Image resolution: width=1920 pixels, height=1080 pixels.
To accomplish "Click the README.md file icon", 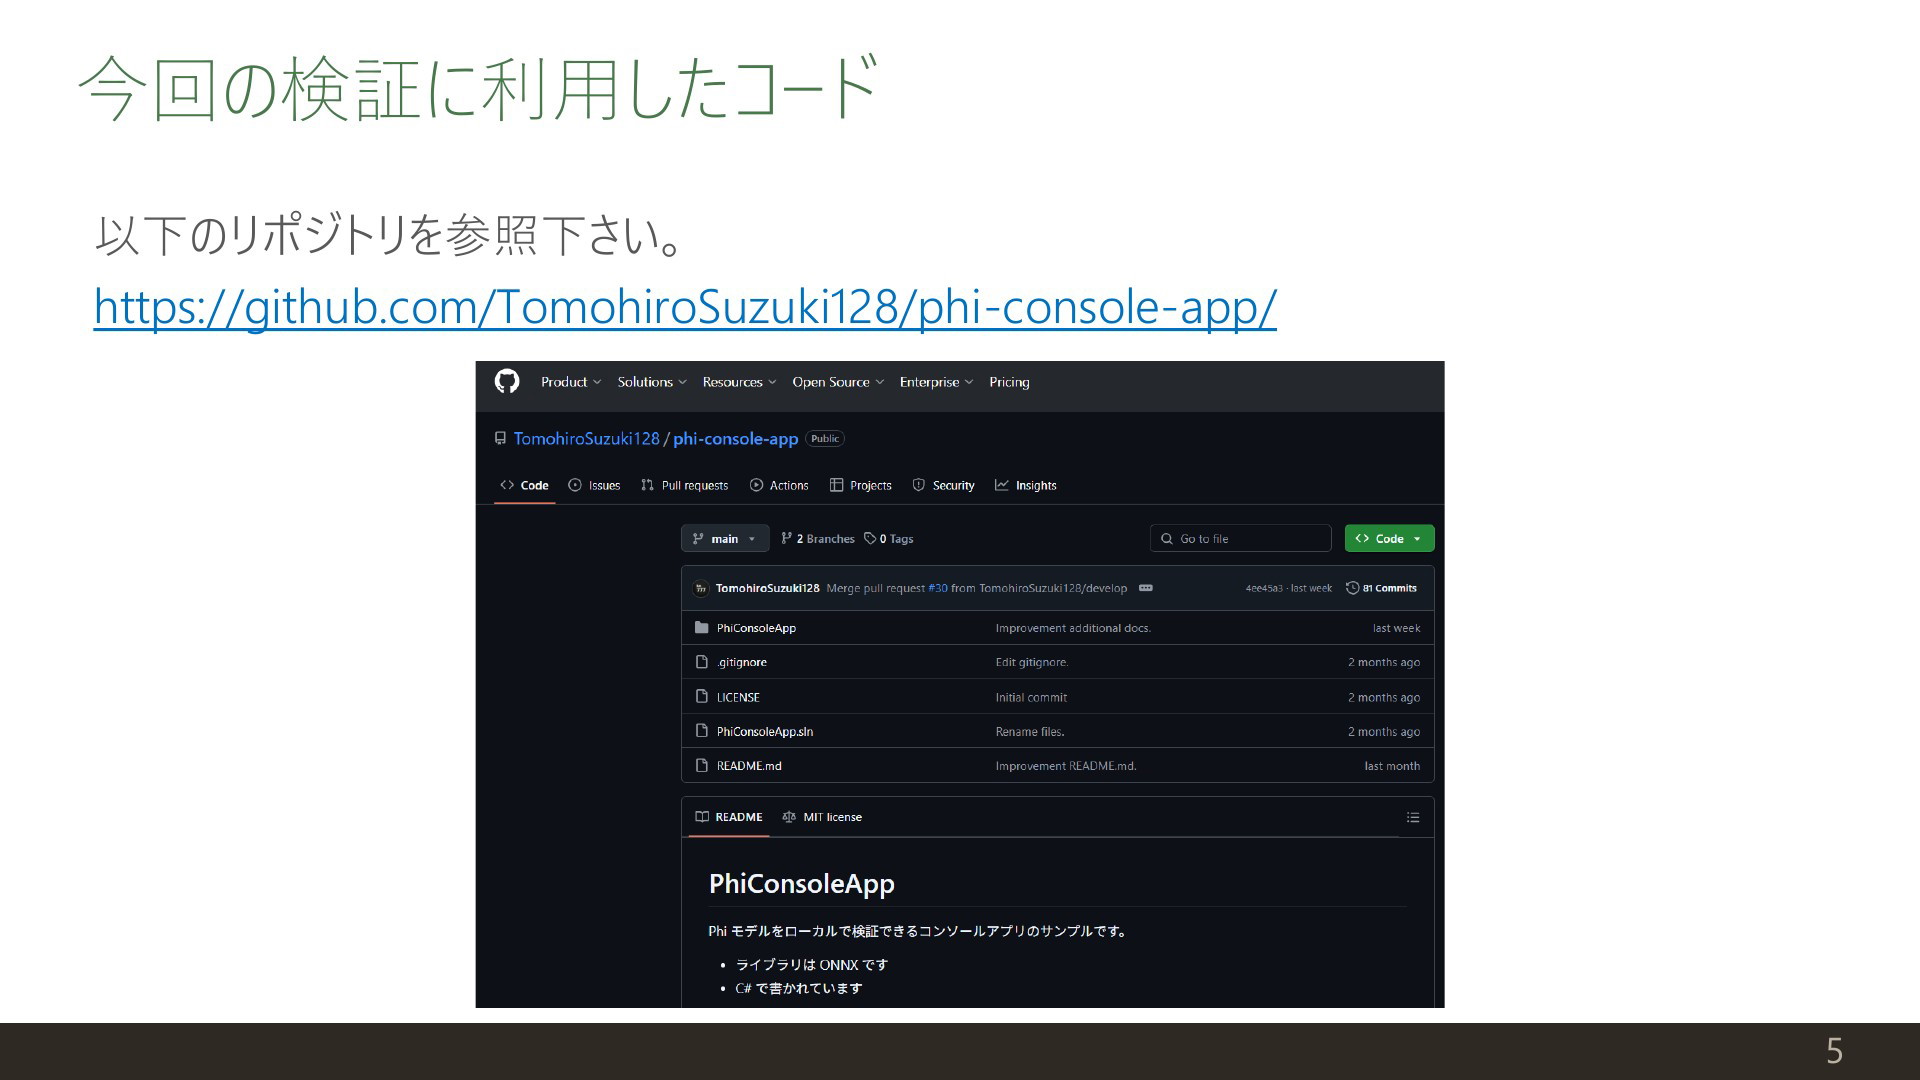I will tap(702, 766).
